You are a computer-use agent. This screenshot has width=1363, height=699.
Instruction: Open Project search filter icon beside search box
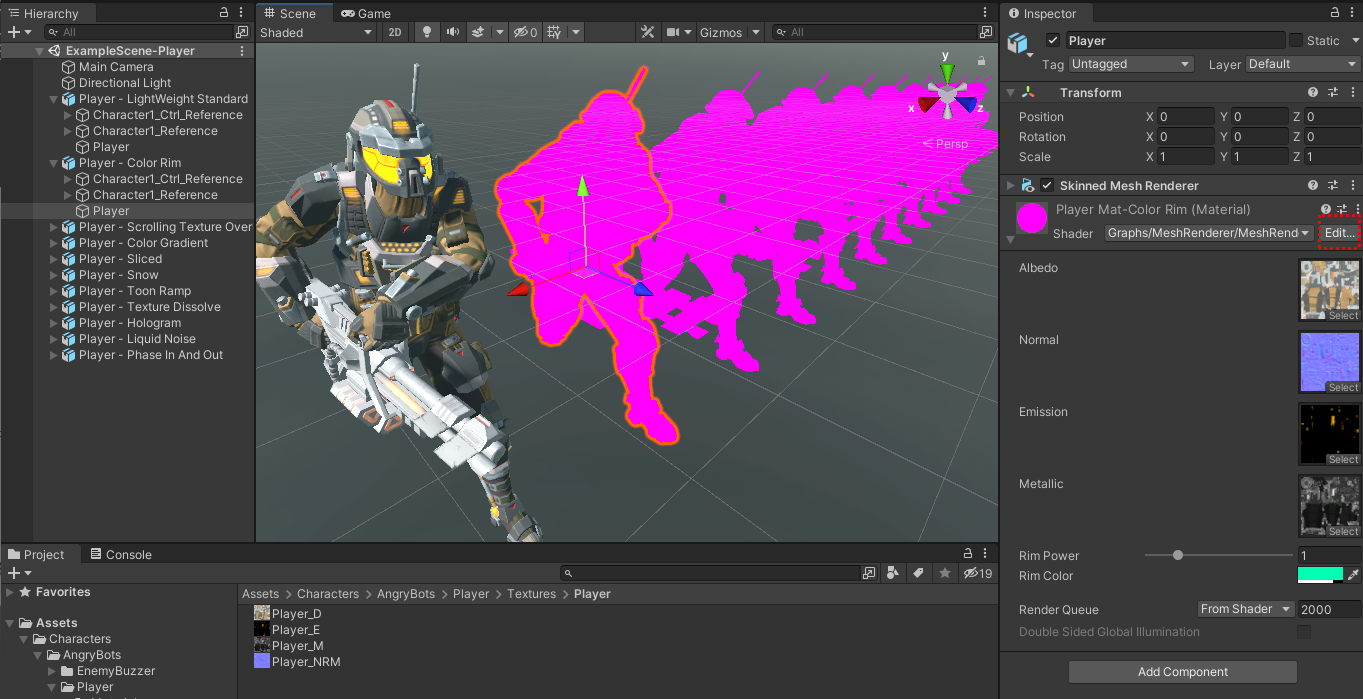pos(869,573)
